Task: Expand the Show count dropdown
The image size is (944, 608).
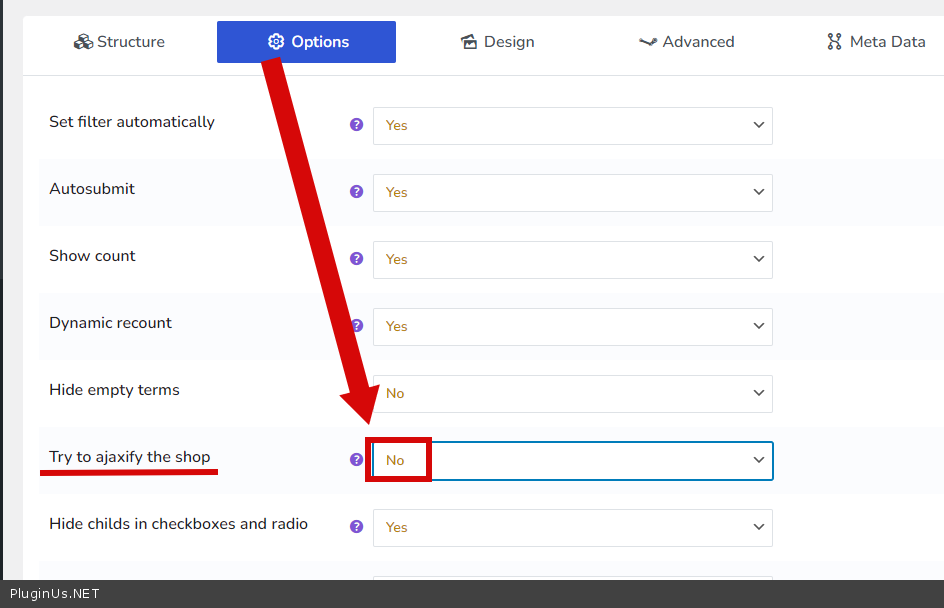Action: click(x=572, y=260)
